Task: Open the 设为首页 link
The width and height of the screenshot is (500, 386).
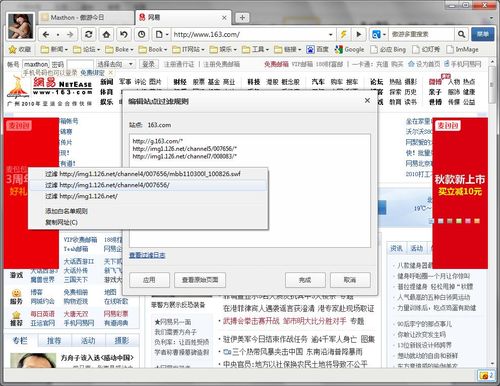Action: pos(424,64)
